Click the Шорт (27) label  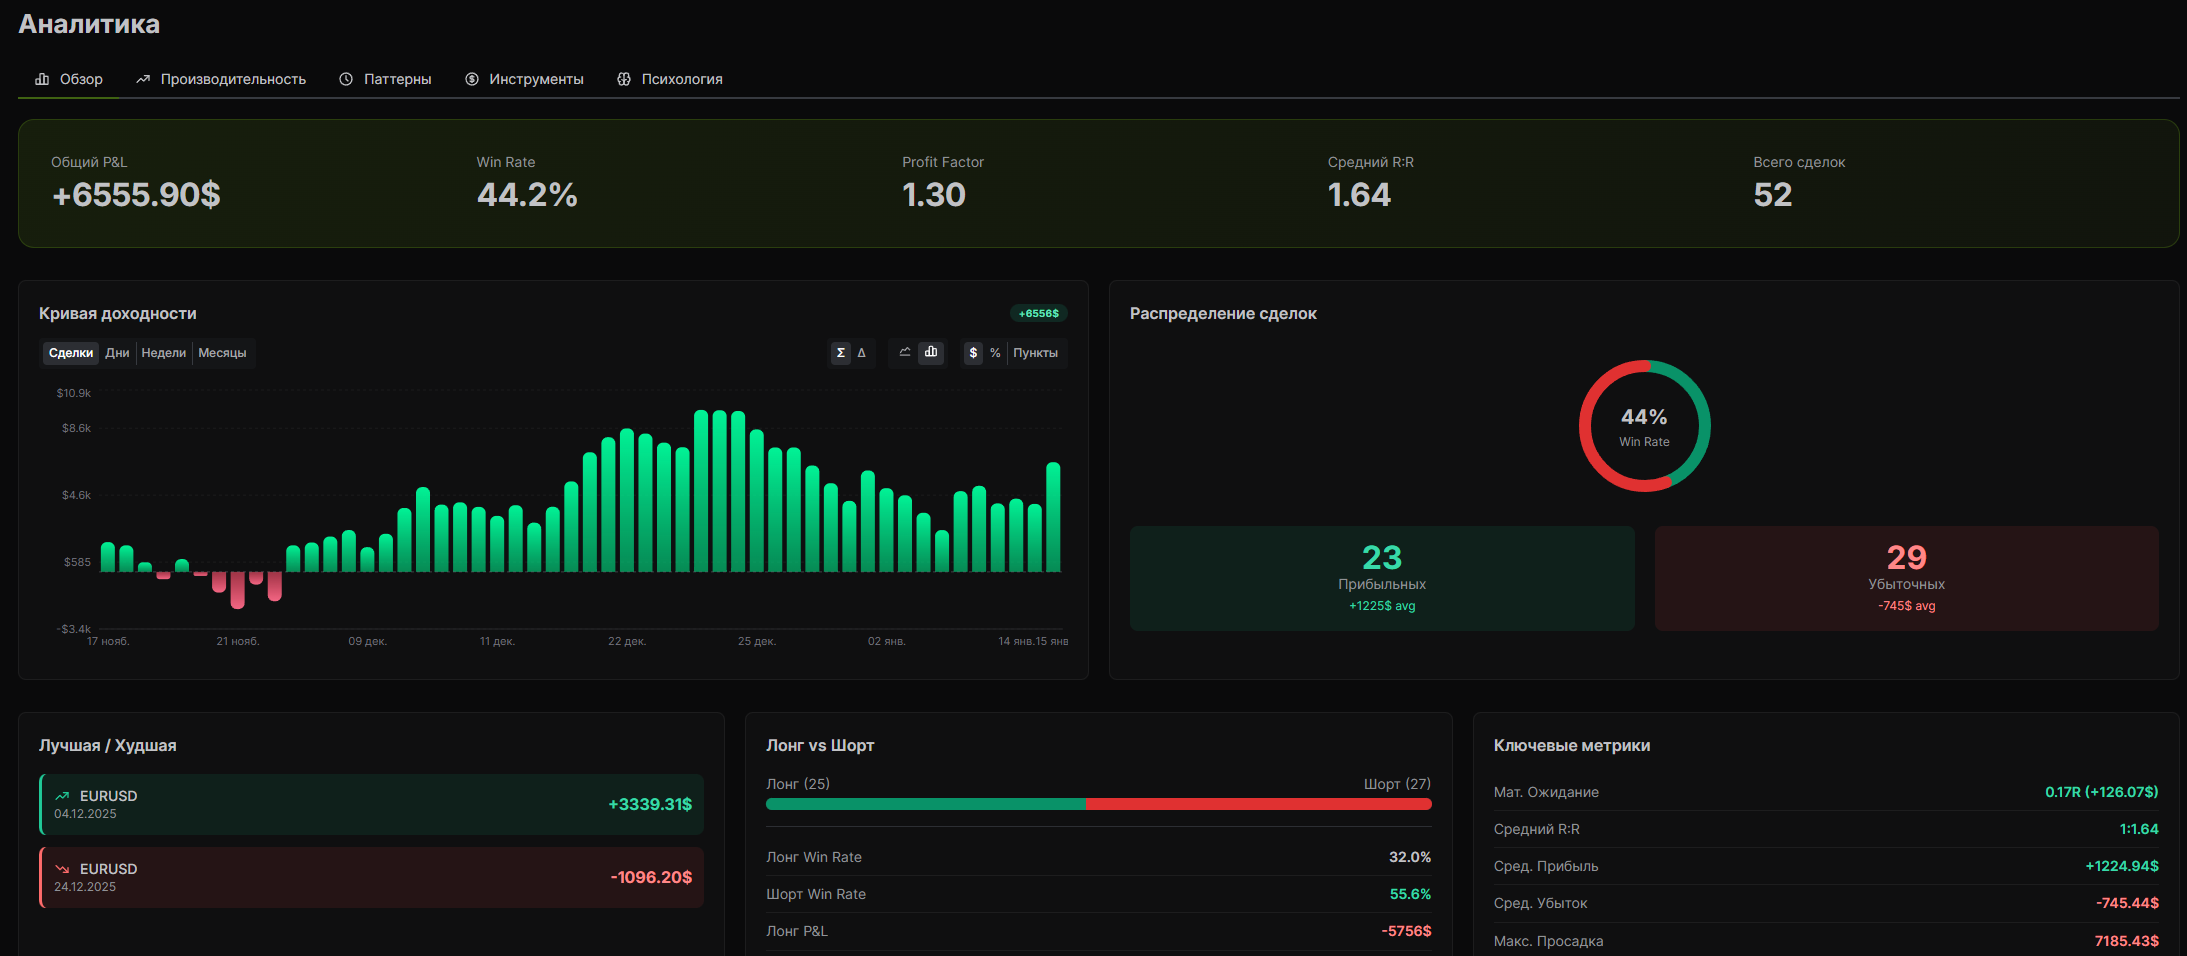(x=1397, y=784)
